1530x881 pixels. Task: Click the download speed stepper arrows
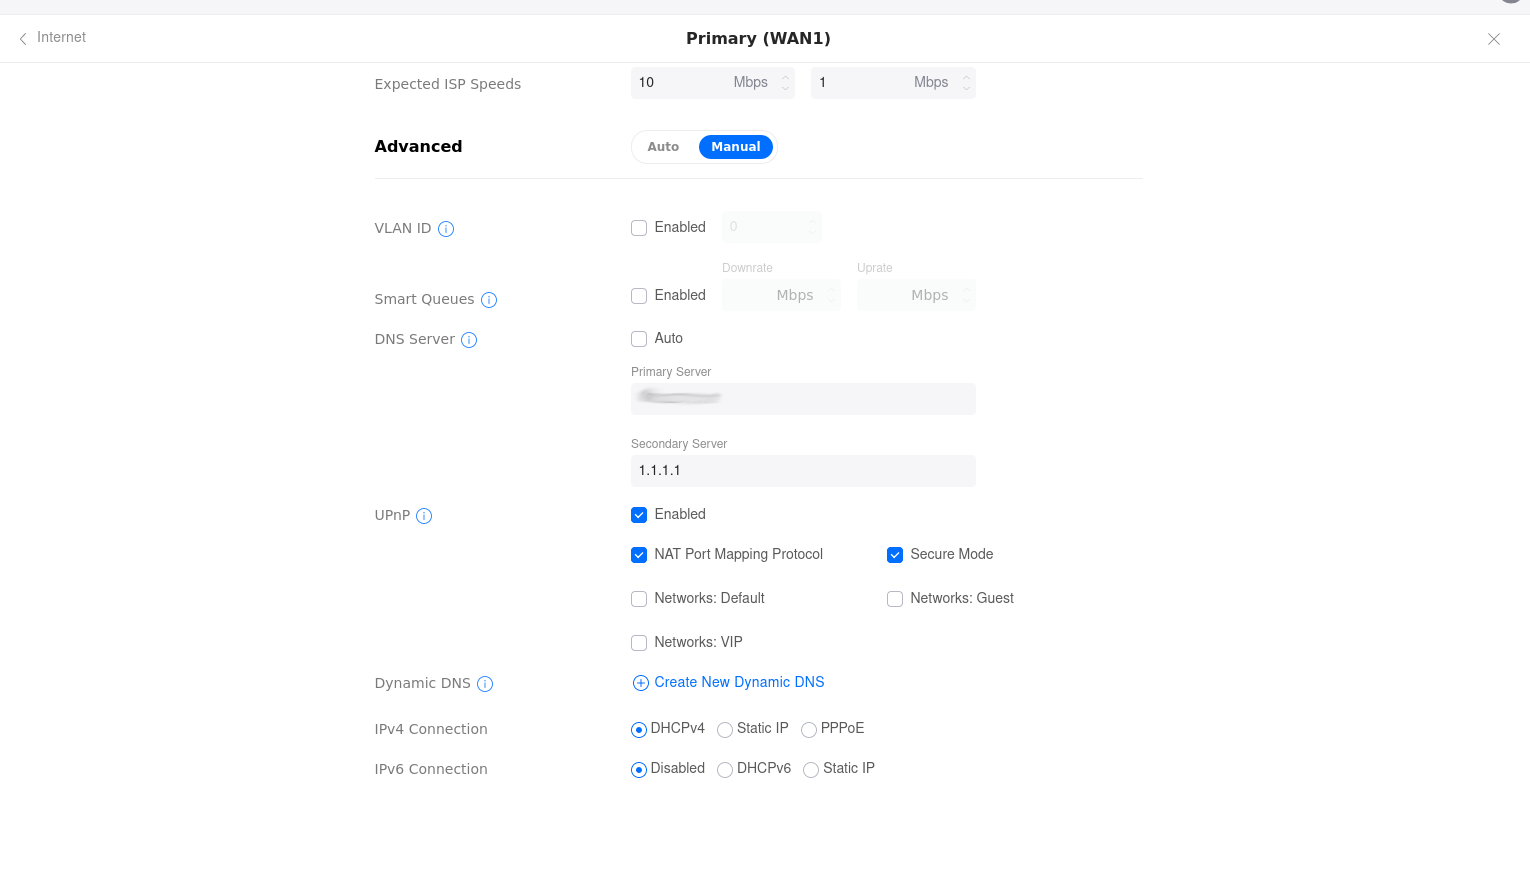(x=786, y=83)
